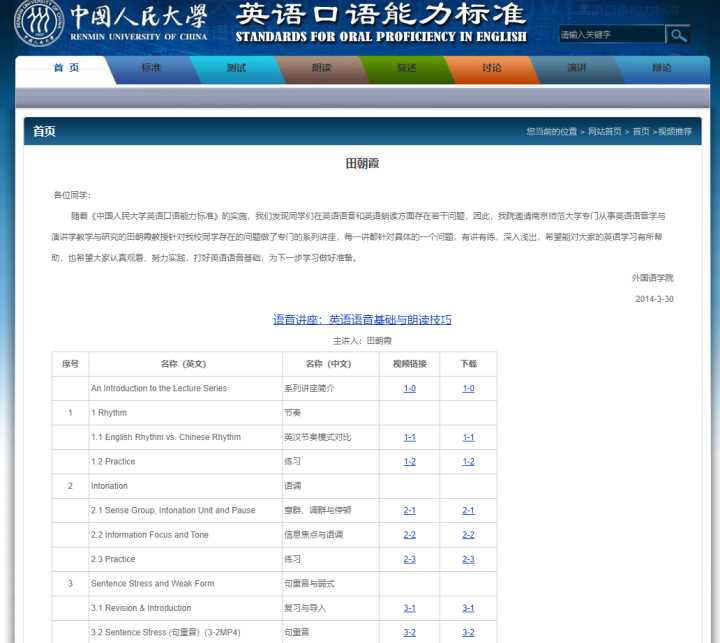Open the green 复述 tab
The width and height of the screenshot is (720, 643).
pos(406,68)
